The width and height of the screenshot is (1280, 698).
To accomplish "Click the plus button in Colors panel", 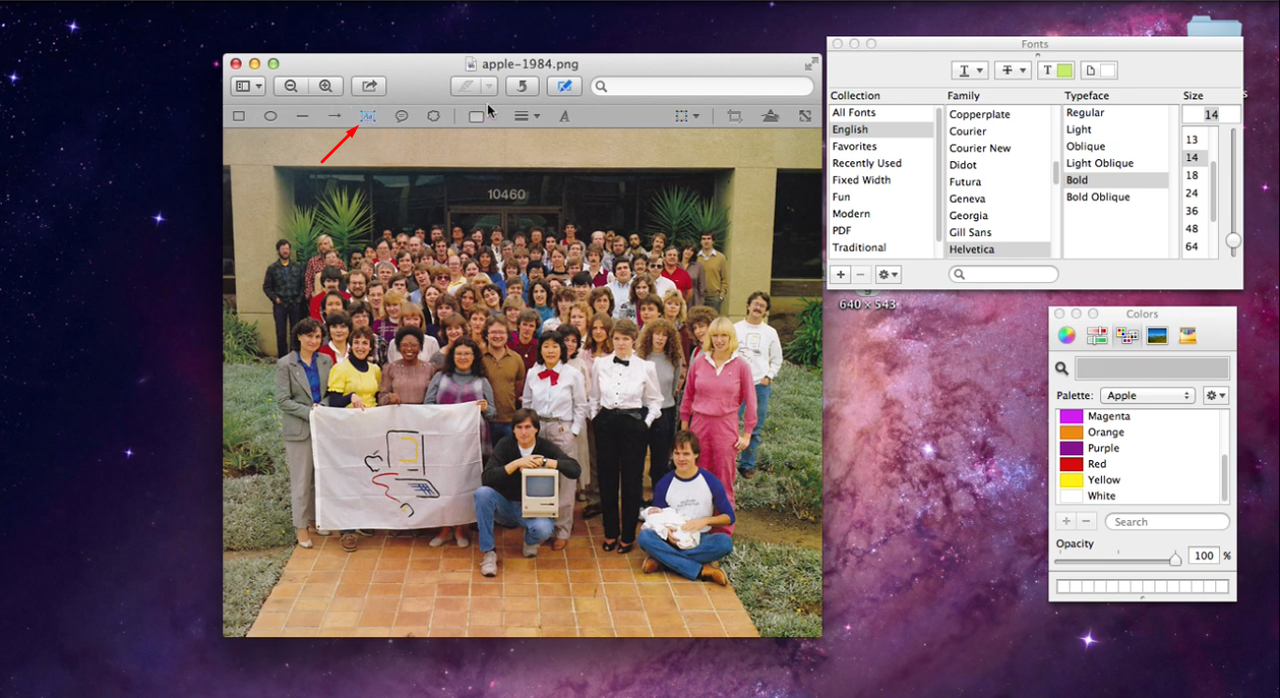I will (x=1066, y=521).
